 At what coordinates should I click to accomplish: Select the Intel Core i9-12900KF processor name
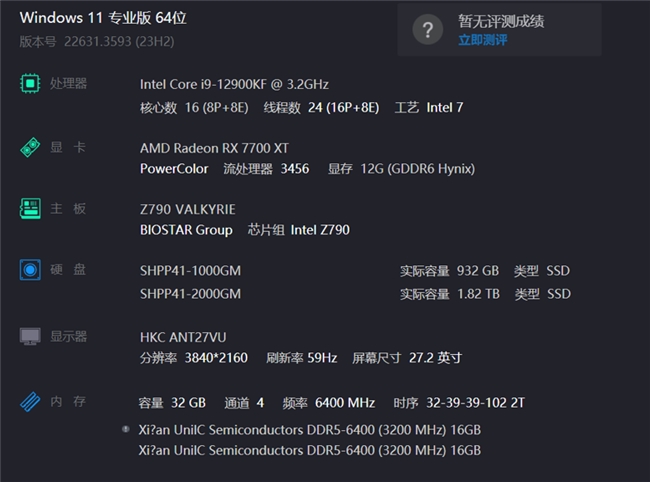point(234,85)
